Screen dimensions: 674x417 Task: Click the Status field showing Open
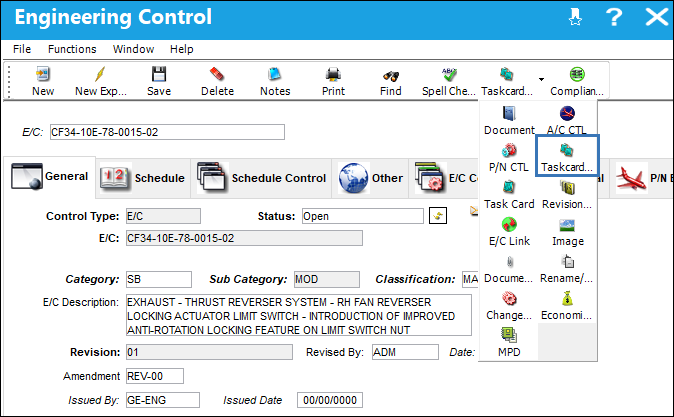coord(363,216)
